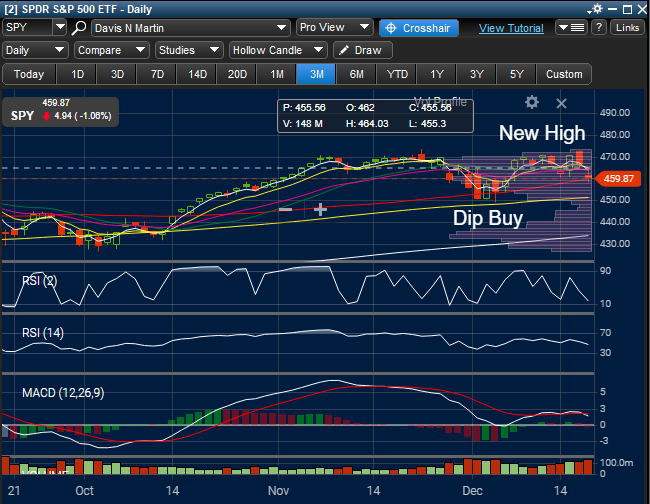650x504 pixels.
Task: Click the RSI (2) study label
Action: 39,281
